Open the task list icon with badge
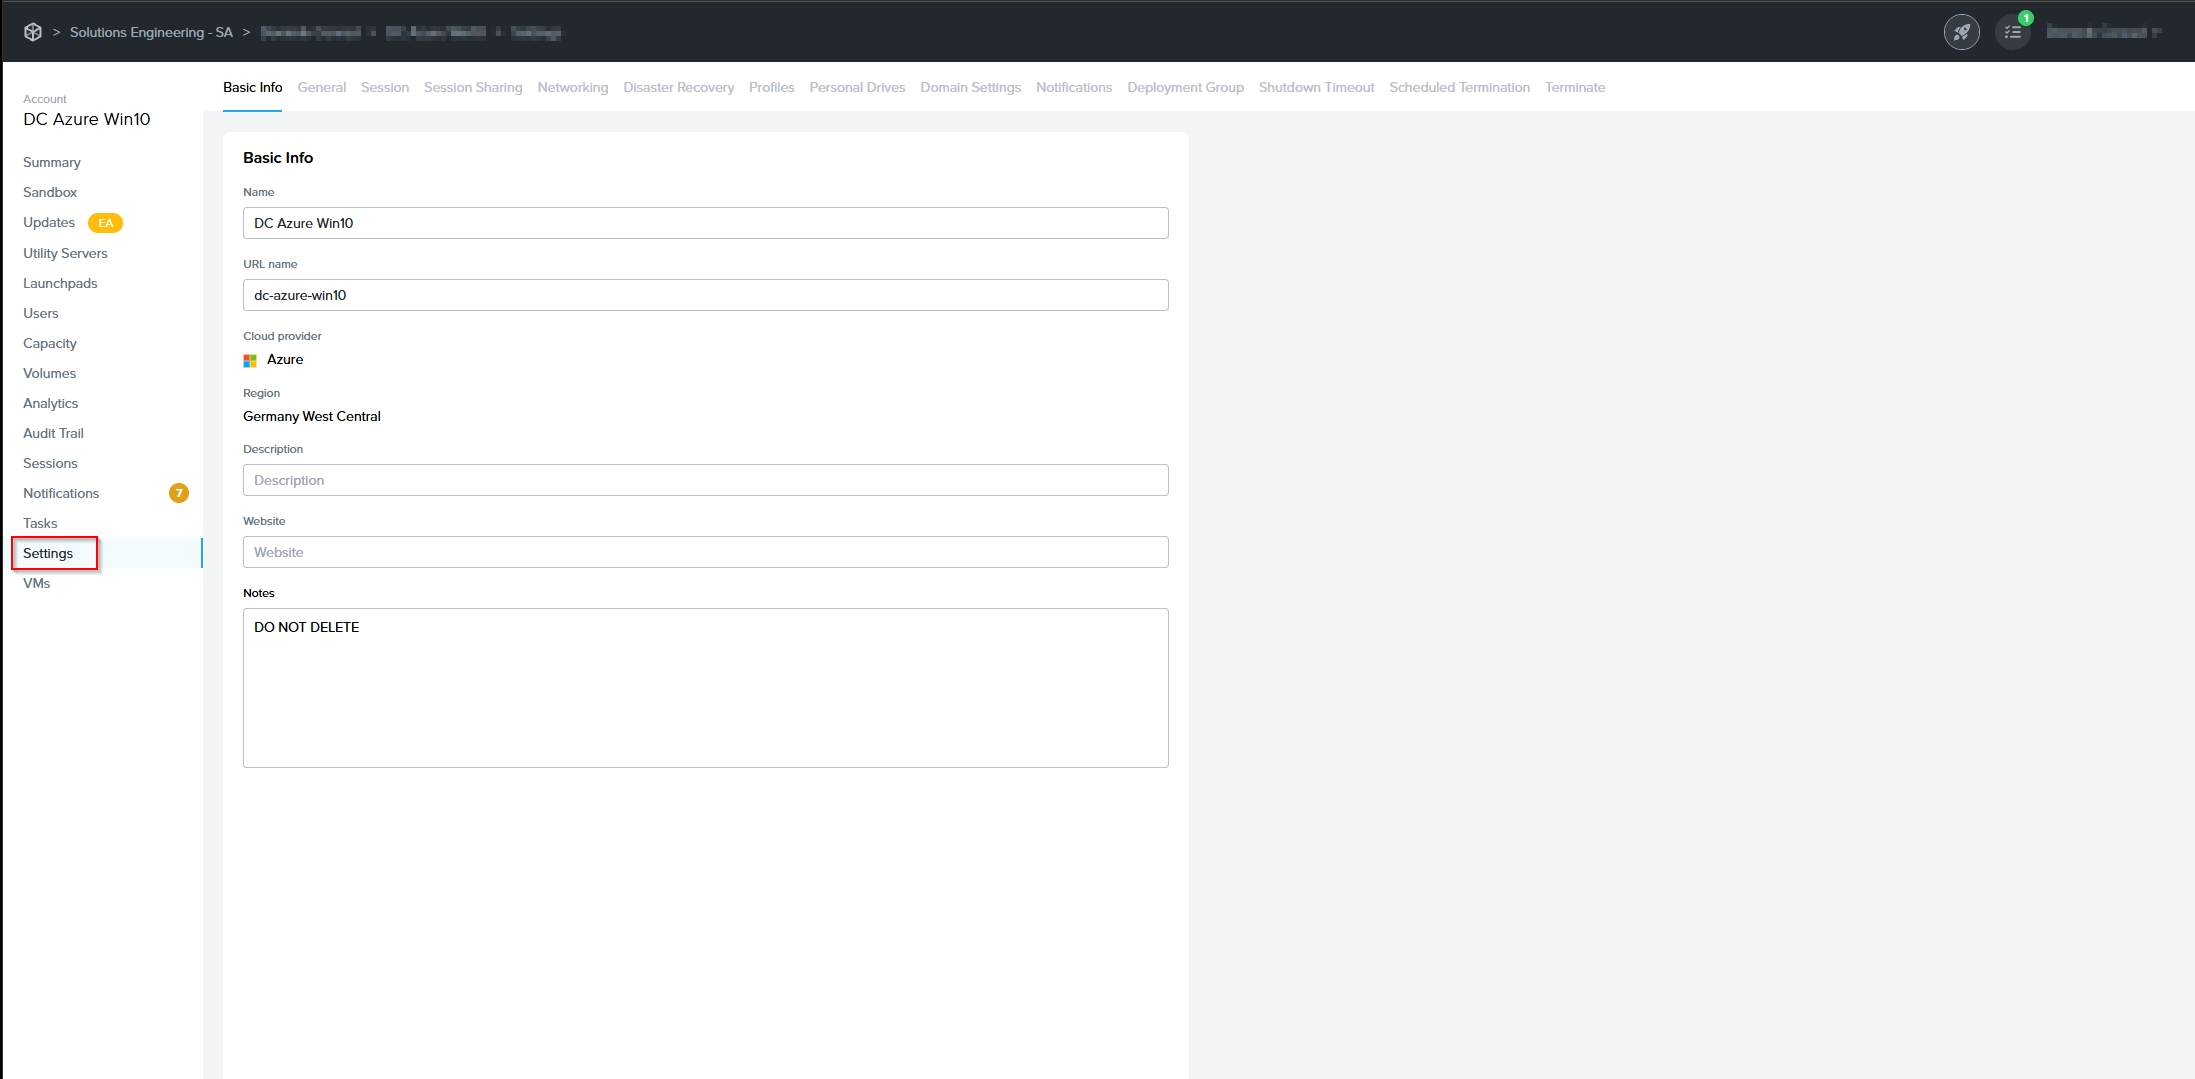The width and height of the screenshot is (2195, 1079). point(2012,32)
